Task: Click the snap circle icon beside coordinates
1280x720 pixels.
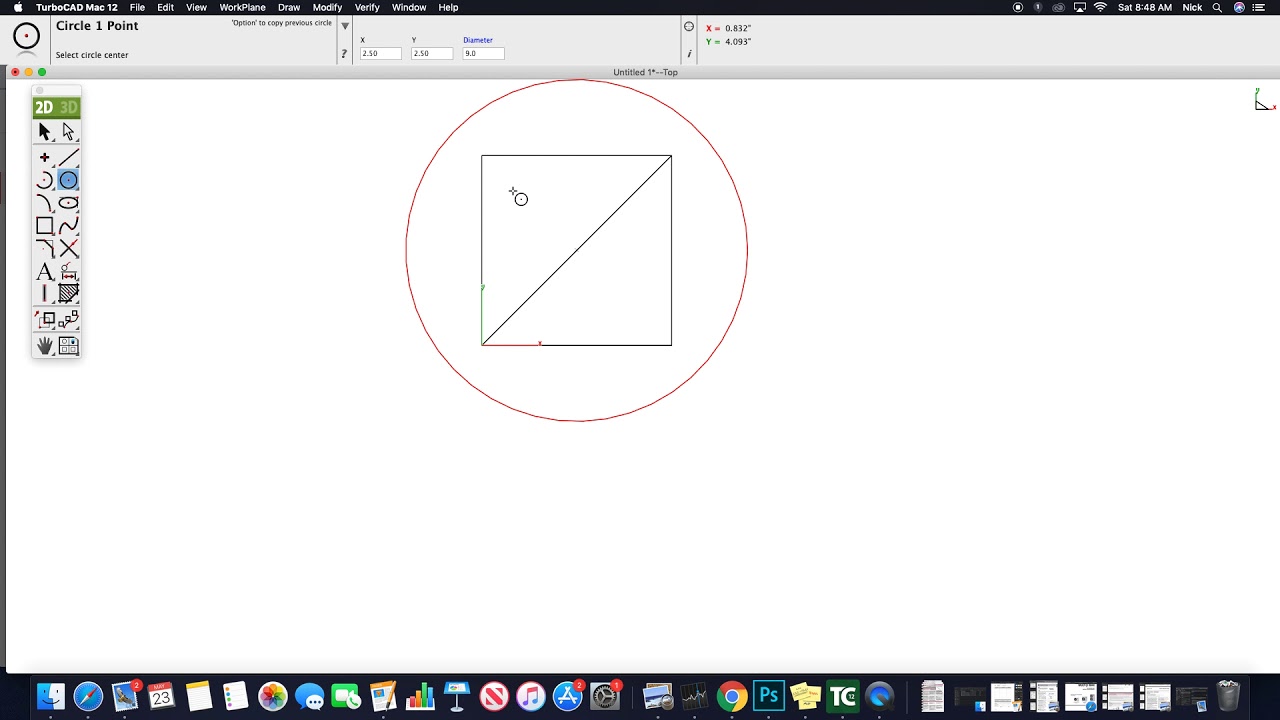Action: [x=689, y=27]
